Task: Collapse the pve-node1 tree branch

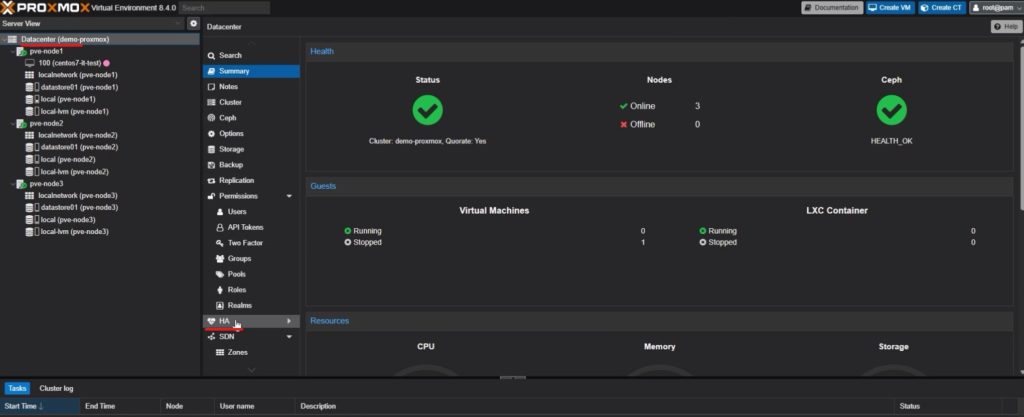Action: click(12, 52)
